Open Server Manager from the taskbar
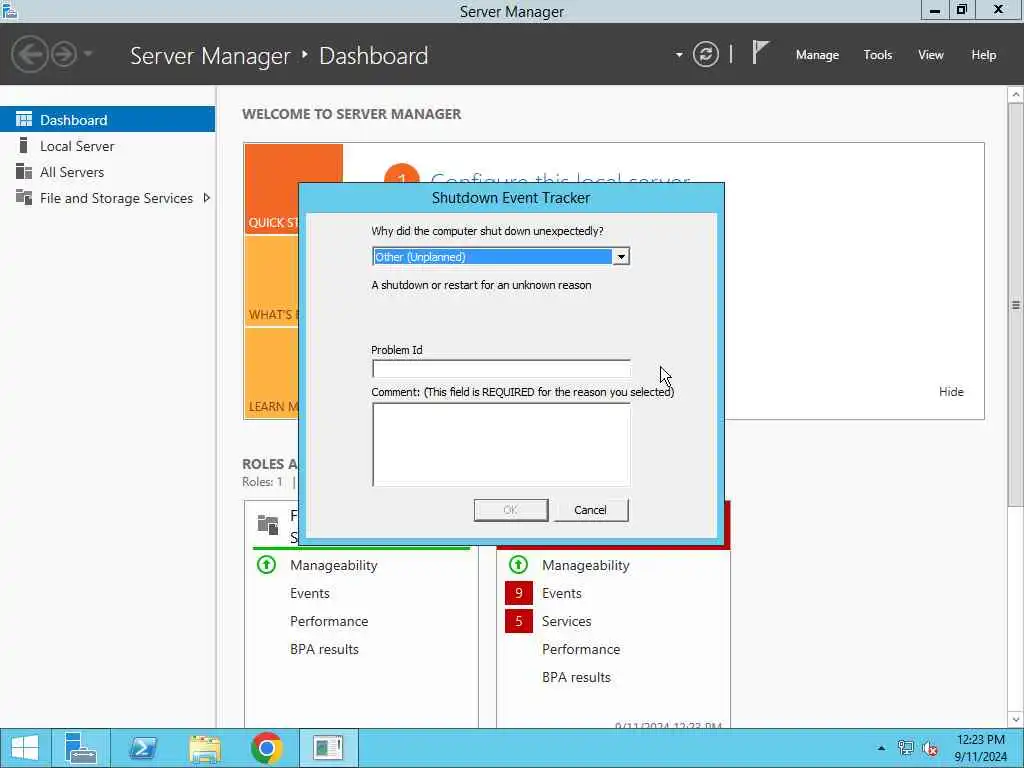This screenshot has height=768, width=1024. pyautogui.click(x=81, y=748)
